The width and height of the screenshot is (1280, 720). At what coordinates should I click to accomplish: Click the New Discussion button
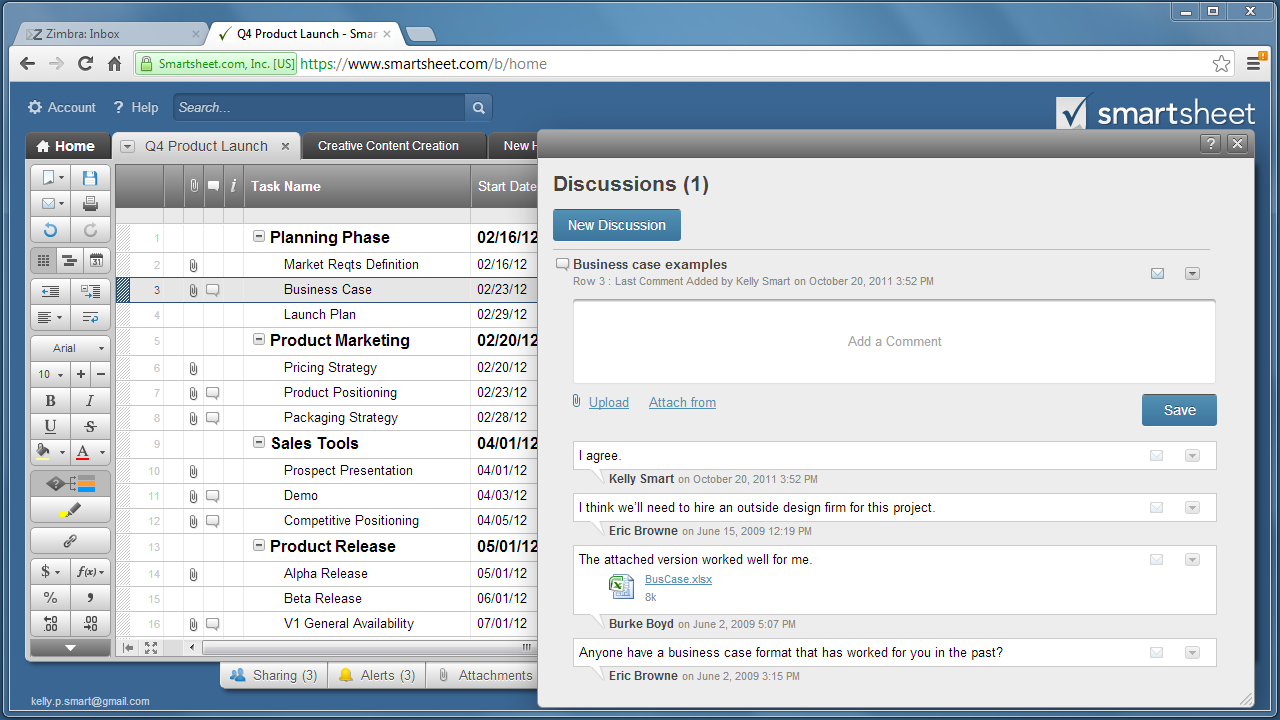[617, 225]
